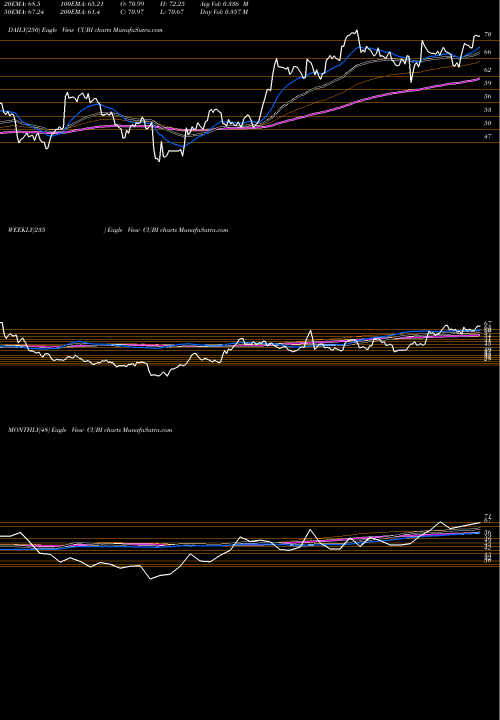Click the Avg Vol reading

pos(224,4)
